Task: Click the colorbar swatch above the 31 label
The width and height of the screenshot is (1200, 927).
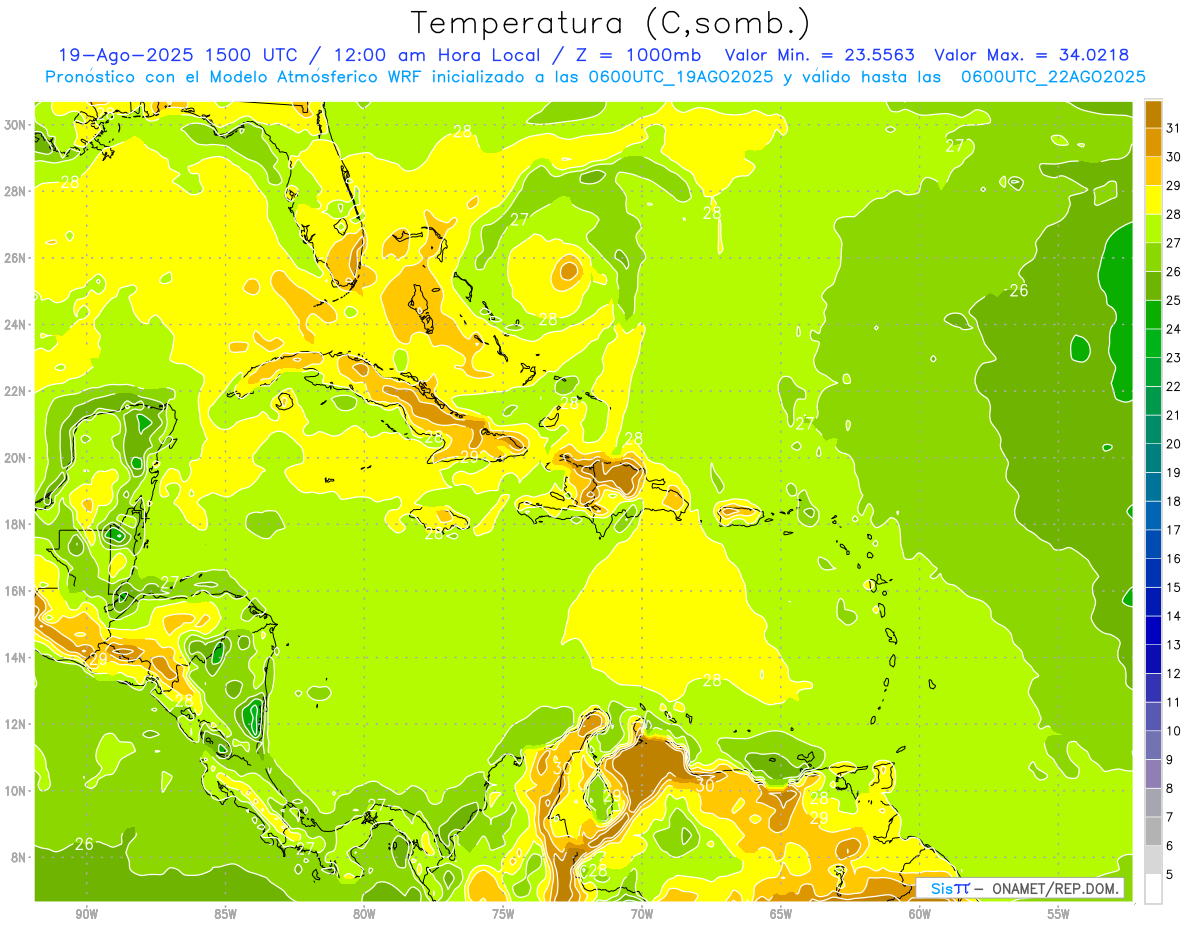Action: click(x=1153, y=113)
